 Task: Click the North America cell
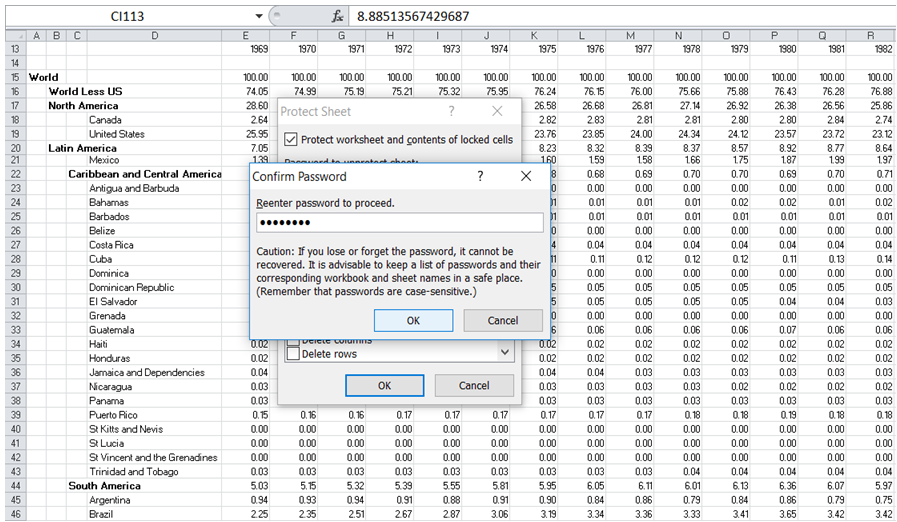coord(83,106)
